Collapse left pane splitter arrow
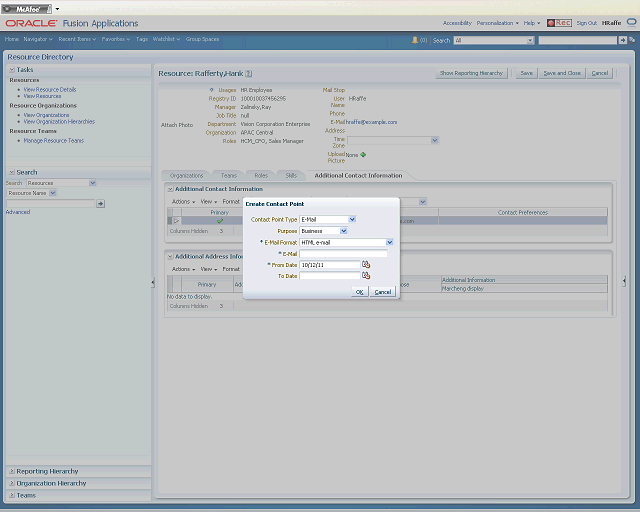 (x=153, y=282)
